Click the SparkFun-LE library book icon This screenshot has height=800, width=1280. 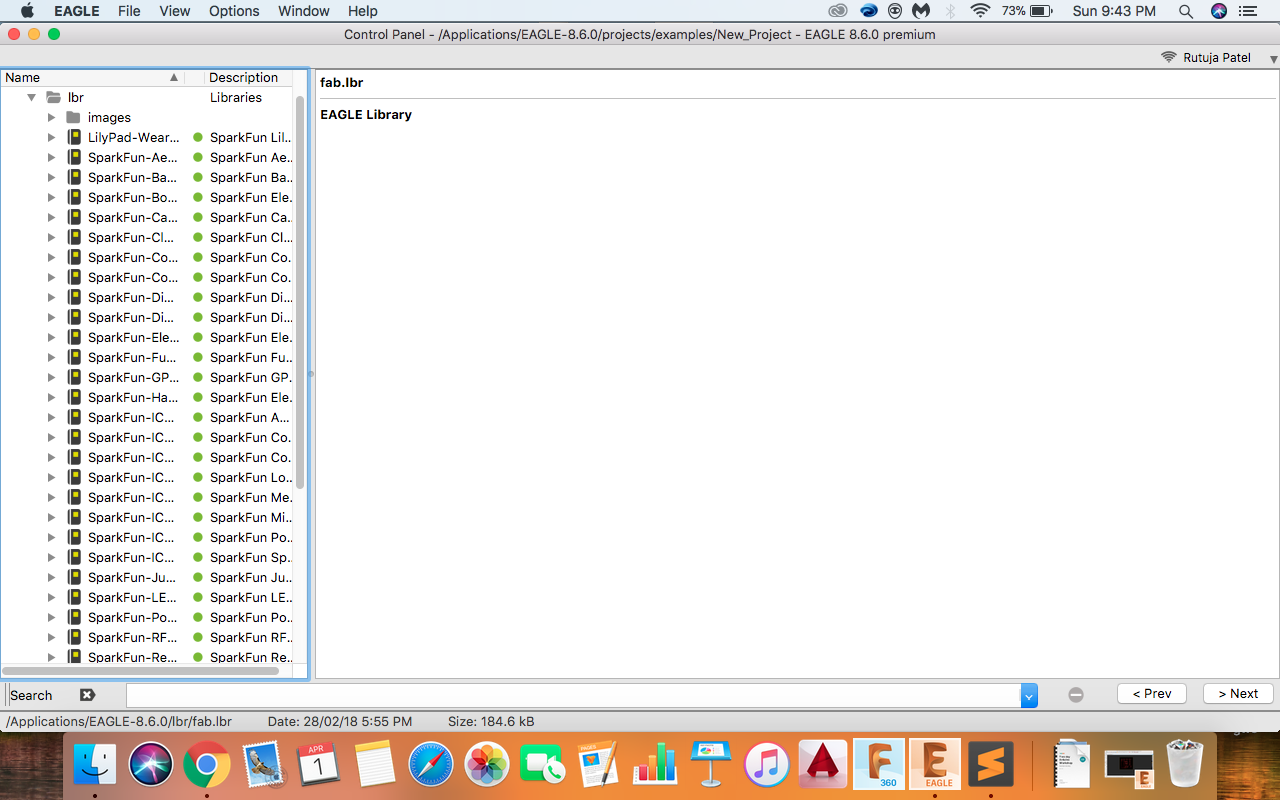point(74,597)
